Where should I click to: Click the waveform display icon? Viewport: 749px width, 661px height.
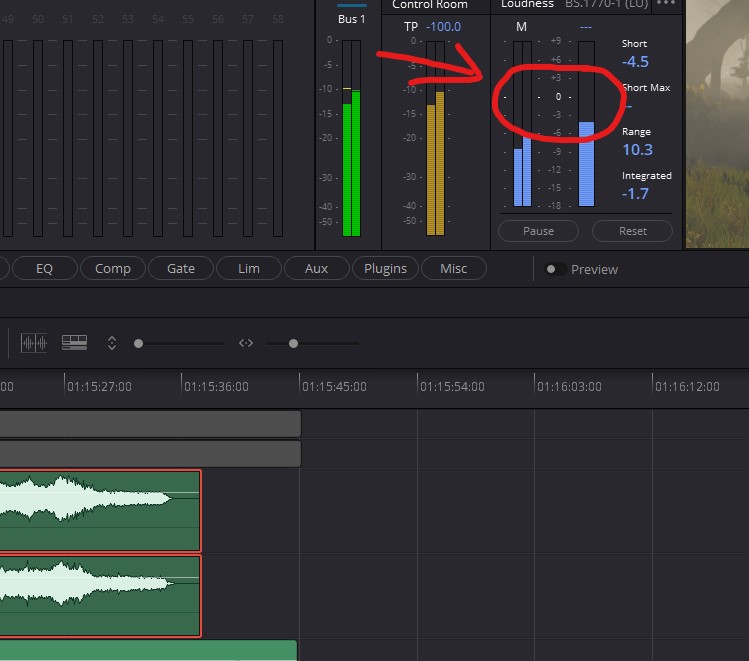click(35, 343)
